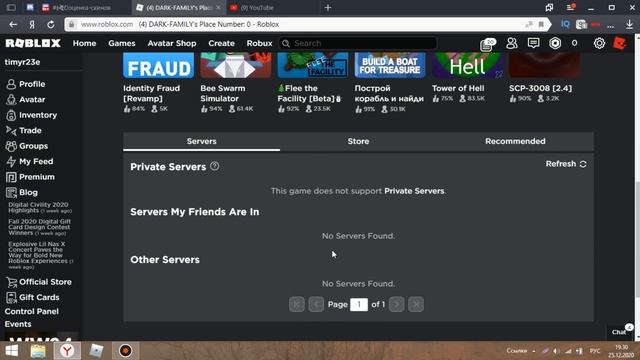
Task: Open the notifications stream icon
Action: [487, 44]
